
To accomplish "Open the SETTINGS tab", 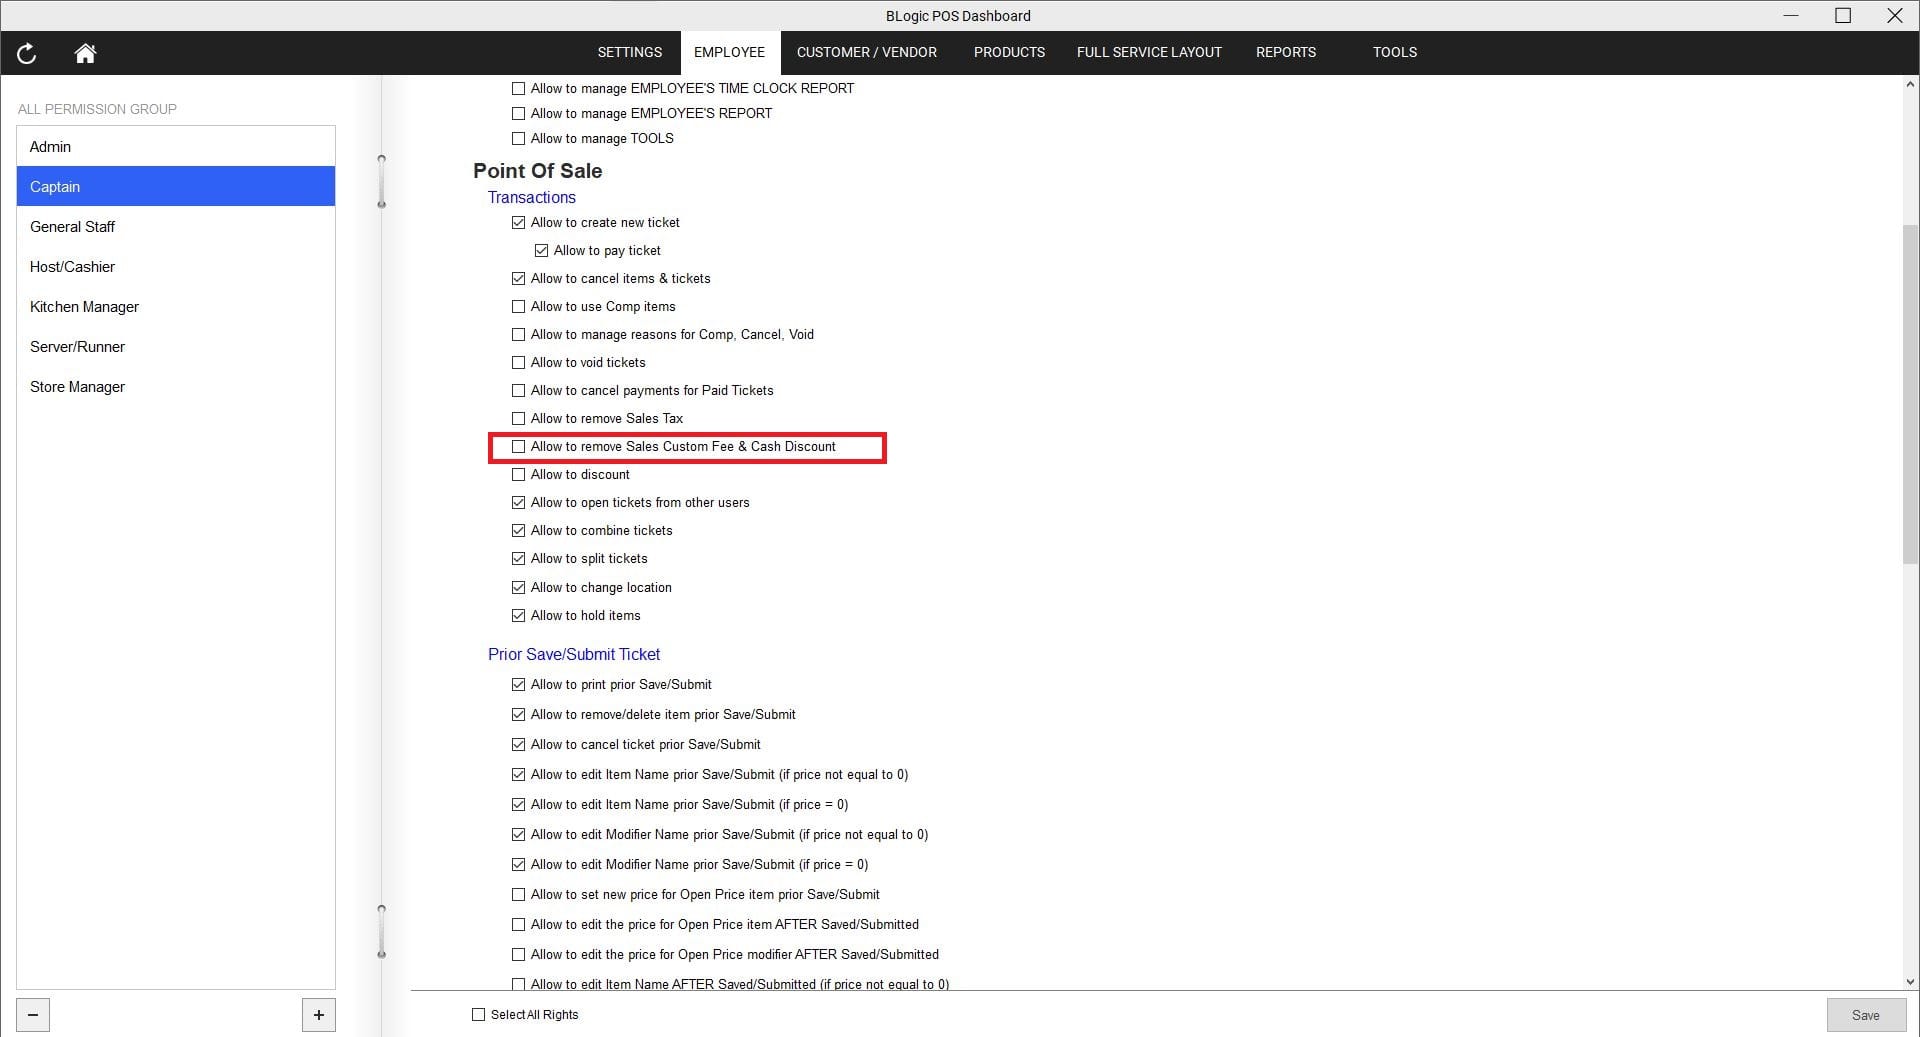I will tap(629, 52).
